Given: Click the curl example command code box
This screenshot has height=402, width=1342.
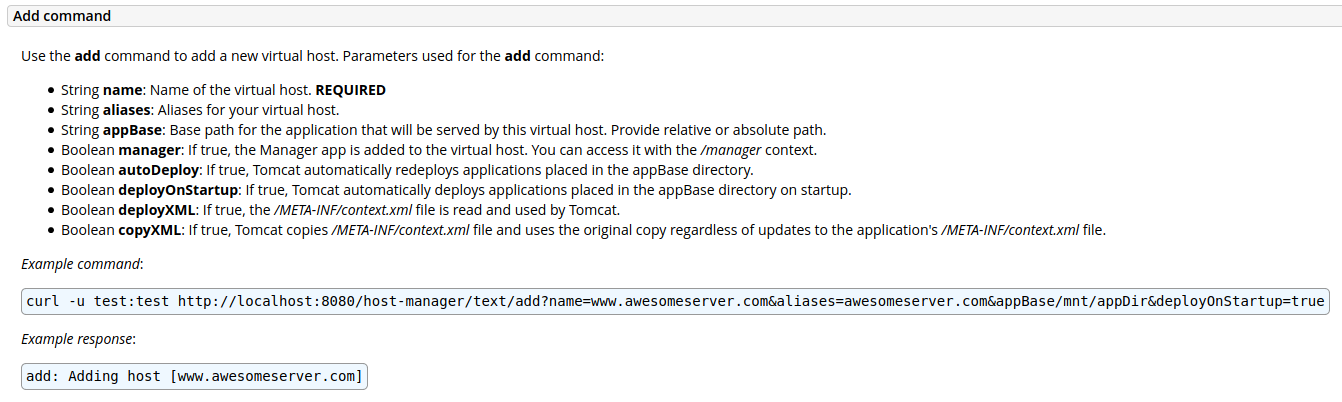Looking at the screenshot, I should coord(675,301).
